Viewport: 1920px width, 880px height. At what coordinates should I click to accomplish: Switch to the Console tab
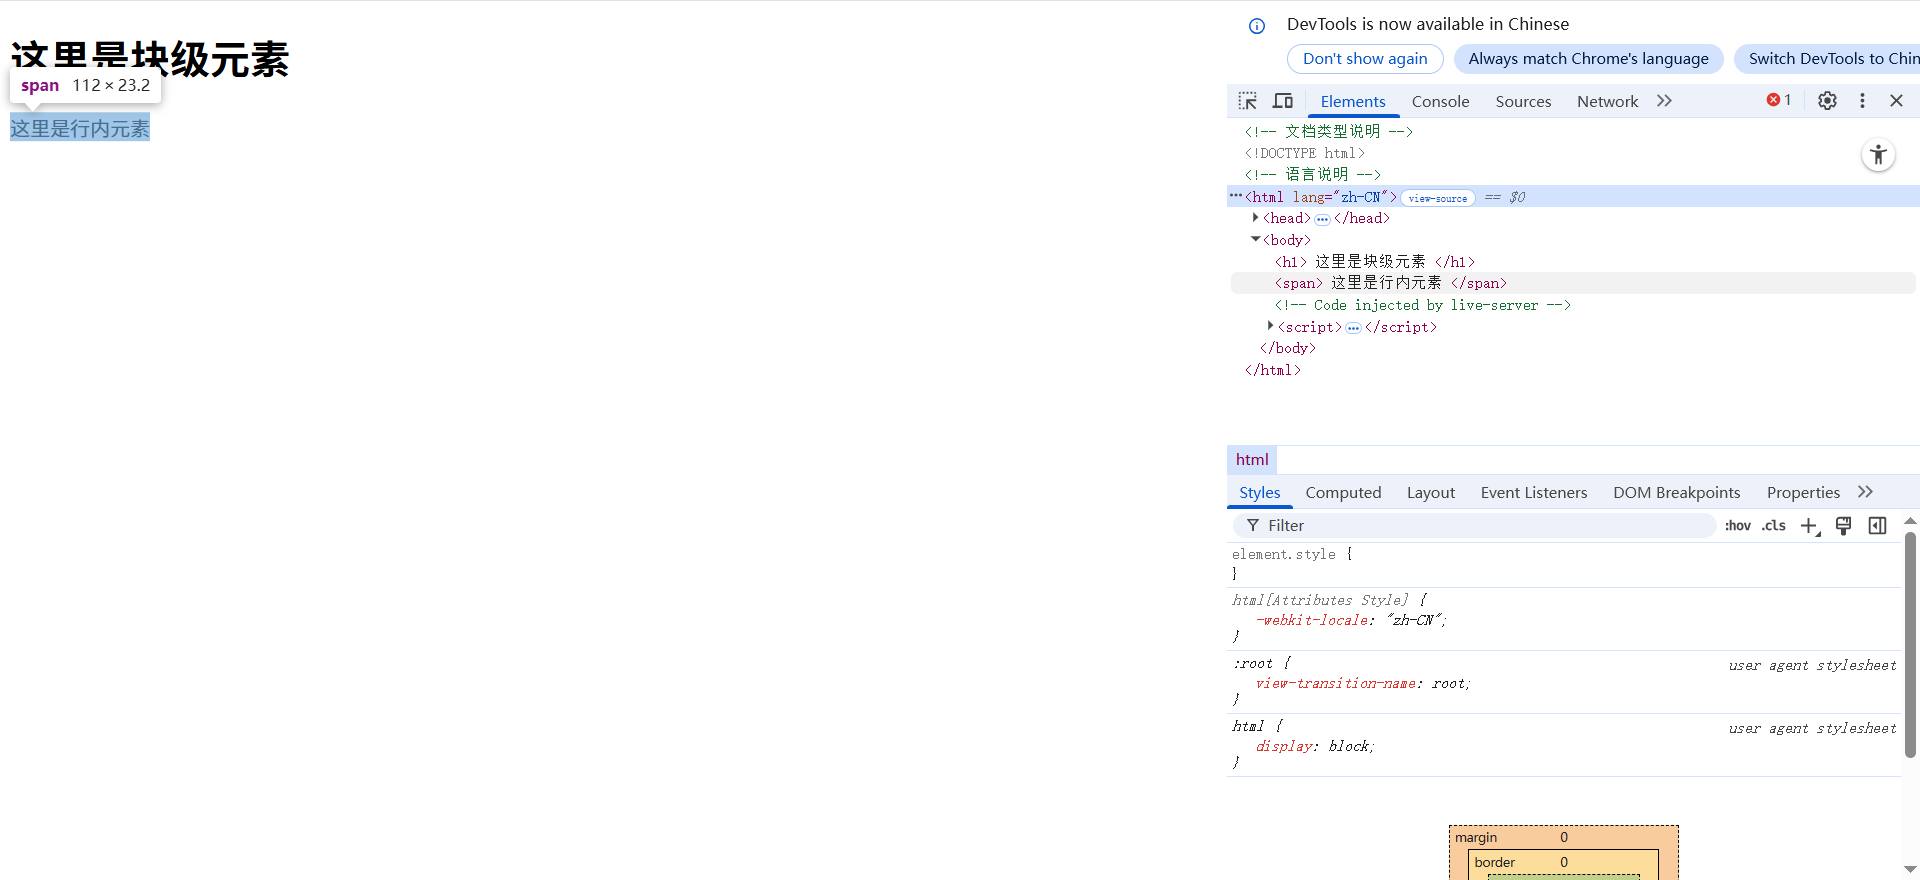pyautogui.click(x=1440, y=101)
